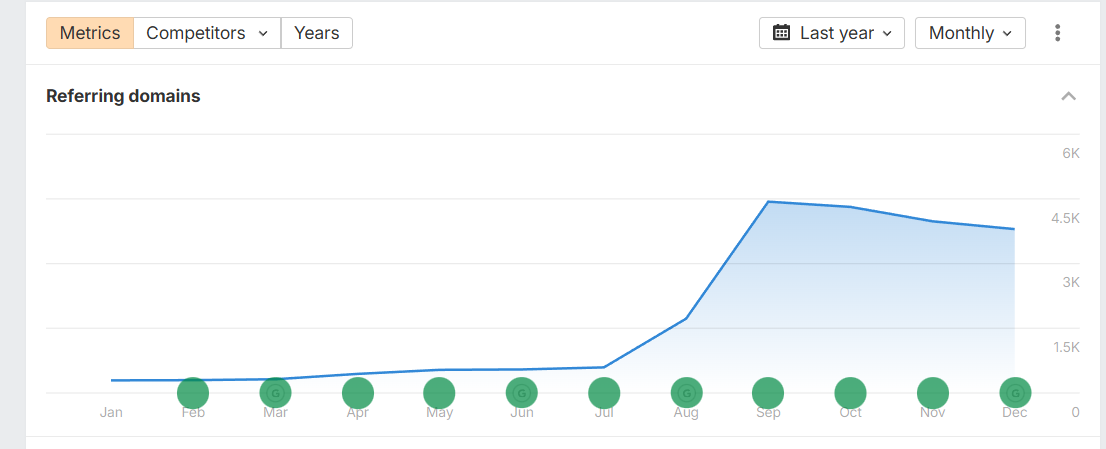Open the Google update marker above Aug
This screenshot has height=449, width=1106.
pyautogui.click(x=686, y=393)
